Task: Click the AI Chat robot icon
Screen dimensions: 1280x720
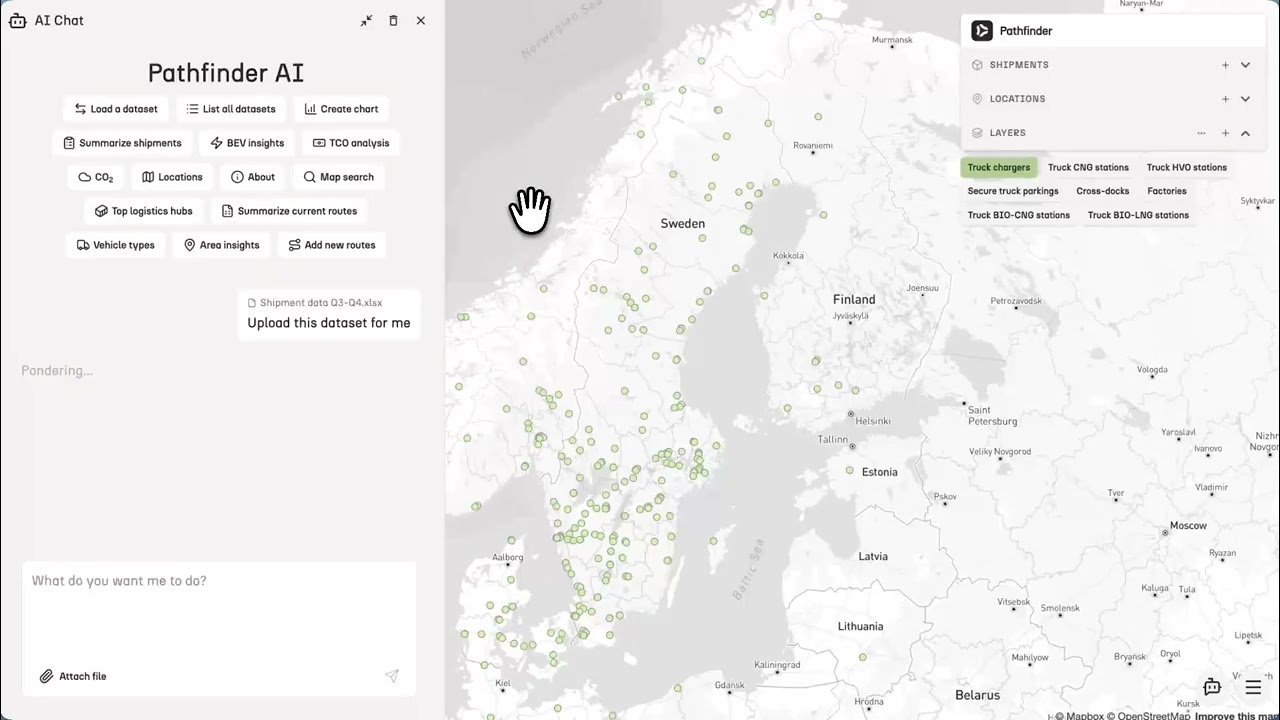Action: click(17, 20)
